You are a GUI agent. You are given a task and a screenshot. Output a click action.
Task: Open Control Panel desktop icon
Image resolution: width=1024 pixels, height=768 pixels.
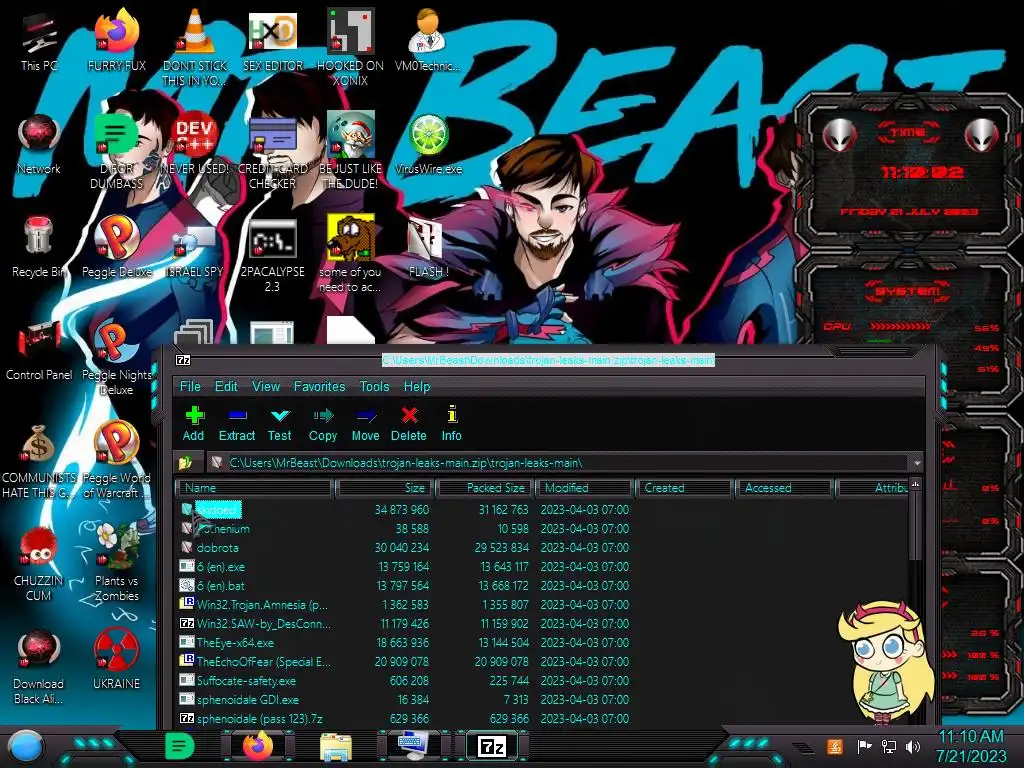[39, 350]
